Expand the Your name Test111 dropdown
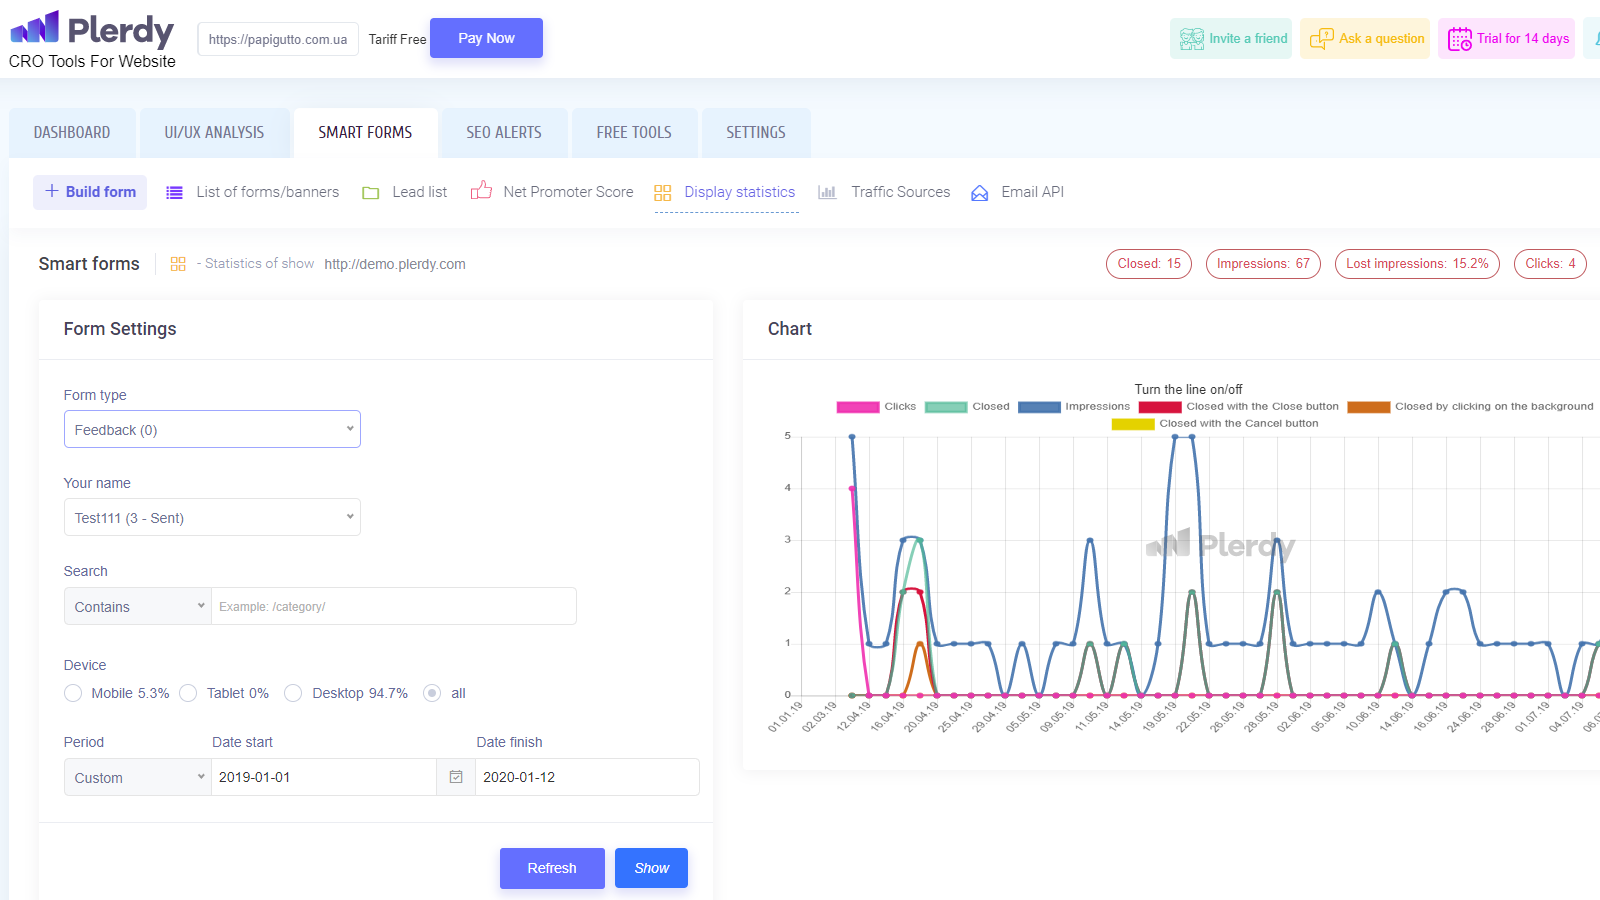Screen dimensions: 1600x900 point(212,517)
